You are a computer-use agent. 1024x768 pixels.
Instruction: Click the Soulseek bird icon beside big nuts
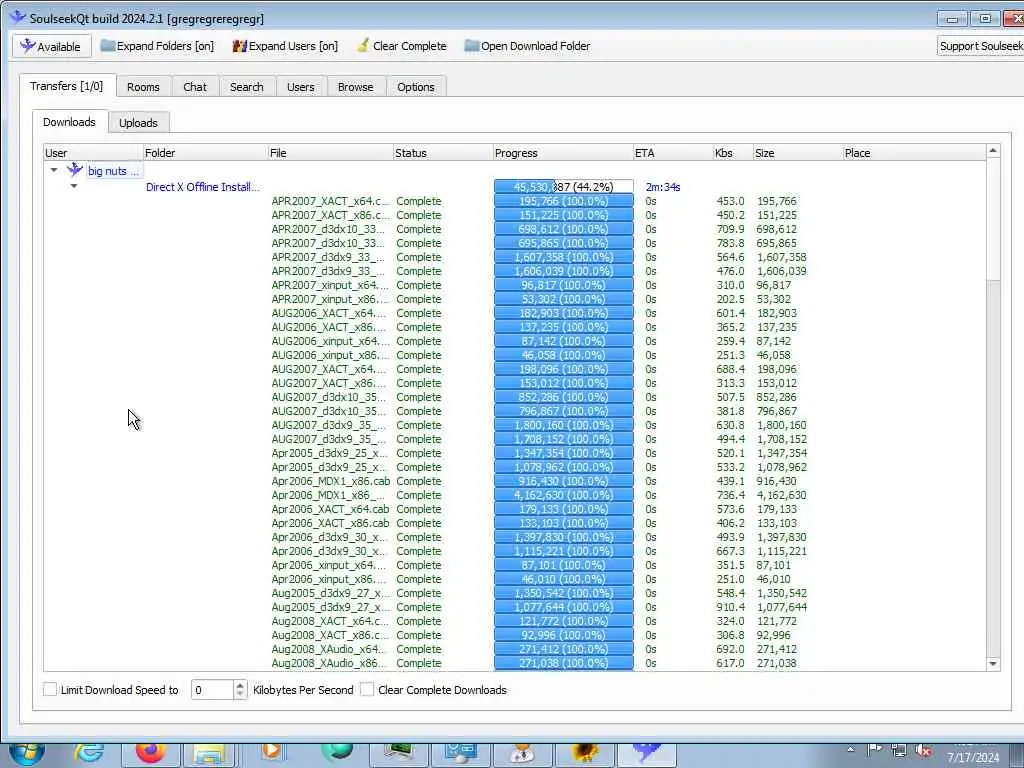(x=75, y=170)
